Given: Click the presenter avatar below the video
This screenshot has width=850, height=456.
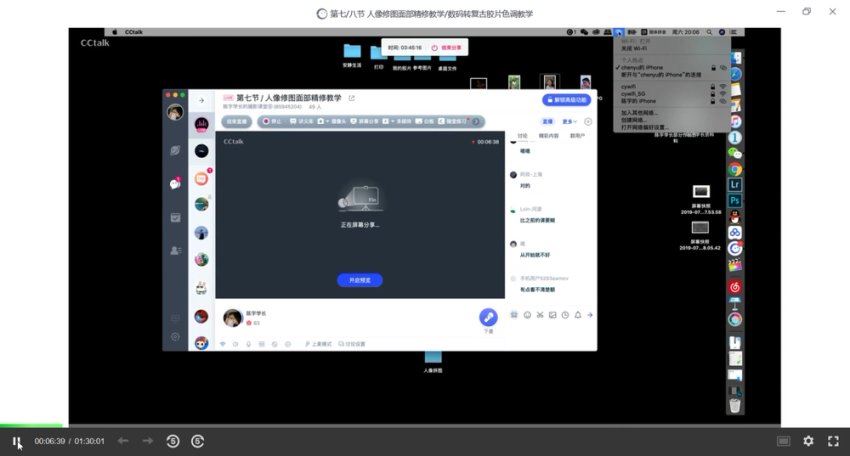Looking at the screenshot, I should pos(233,318).
